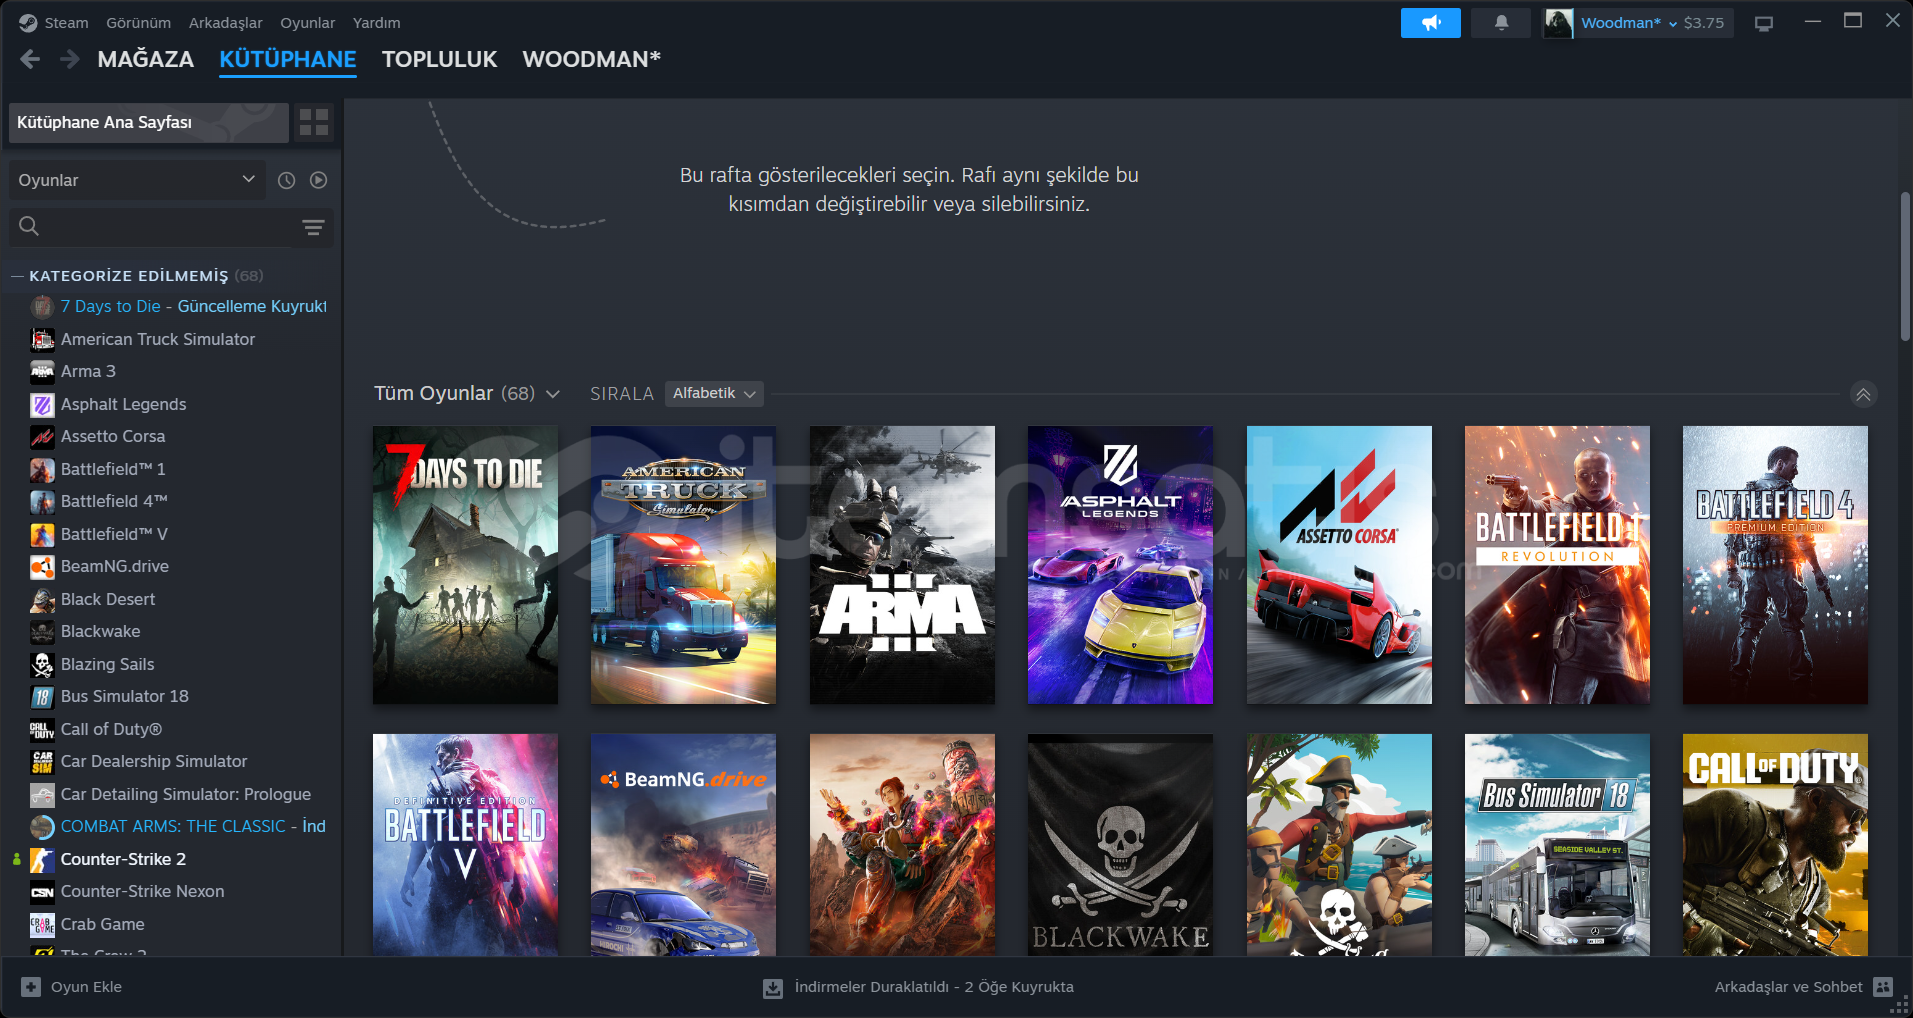The image size is (1913, 1018).
Task: Go to the KÜTÜPHANE tab
Action: pos(288,59)
